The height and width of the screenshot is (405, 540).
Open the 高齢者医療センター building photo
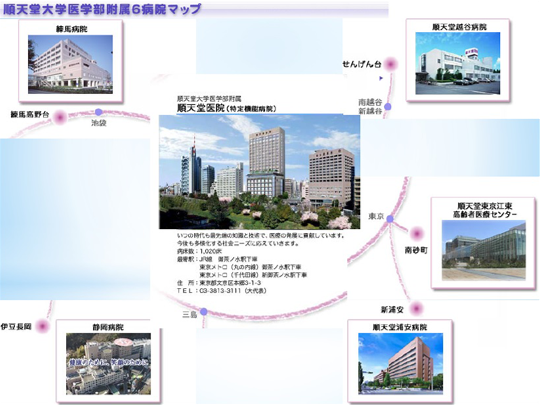(x=484, y=250)
